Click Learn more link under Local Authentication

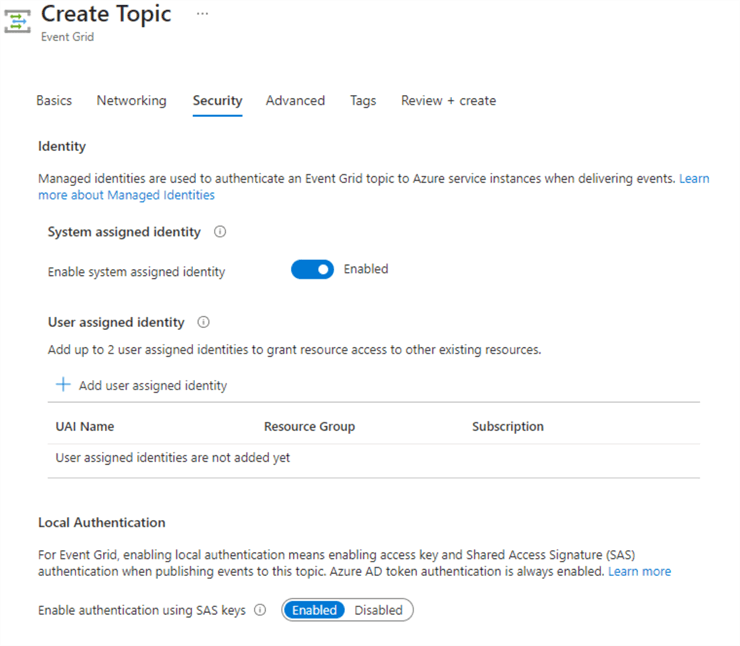[639, 572]
